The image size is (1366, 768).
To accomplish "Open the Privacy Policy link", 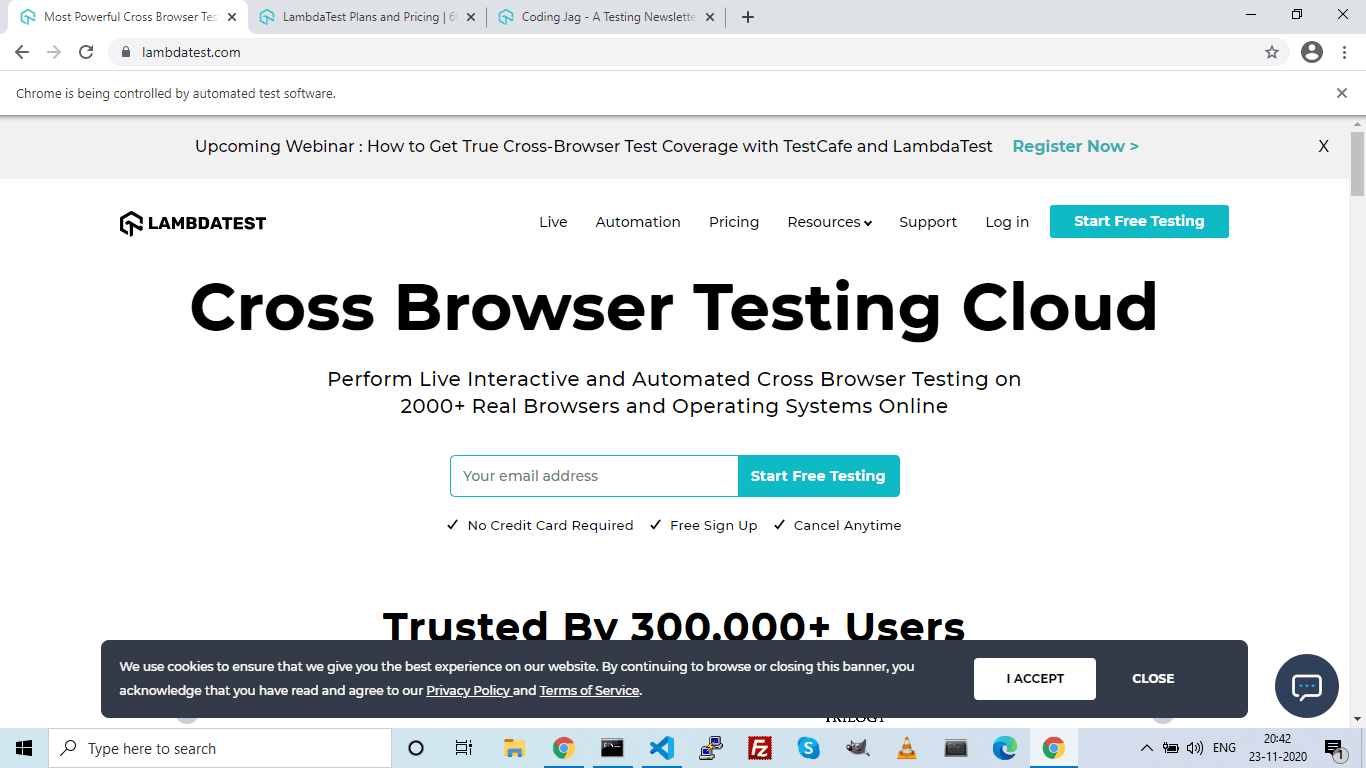I will (x=468, y=690).
